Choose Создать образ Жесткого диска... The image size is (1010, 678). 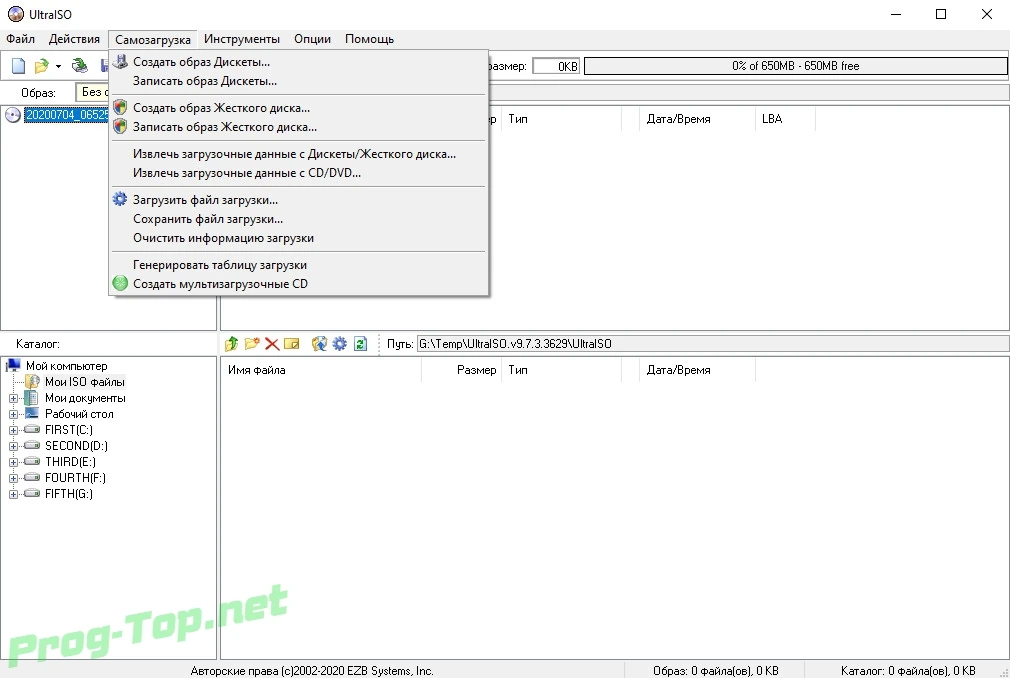click(298, 108)
